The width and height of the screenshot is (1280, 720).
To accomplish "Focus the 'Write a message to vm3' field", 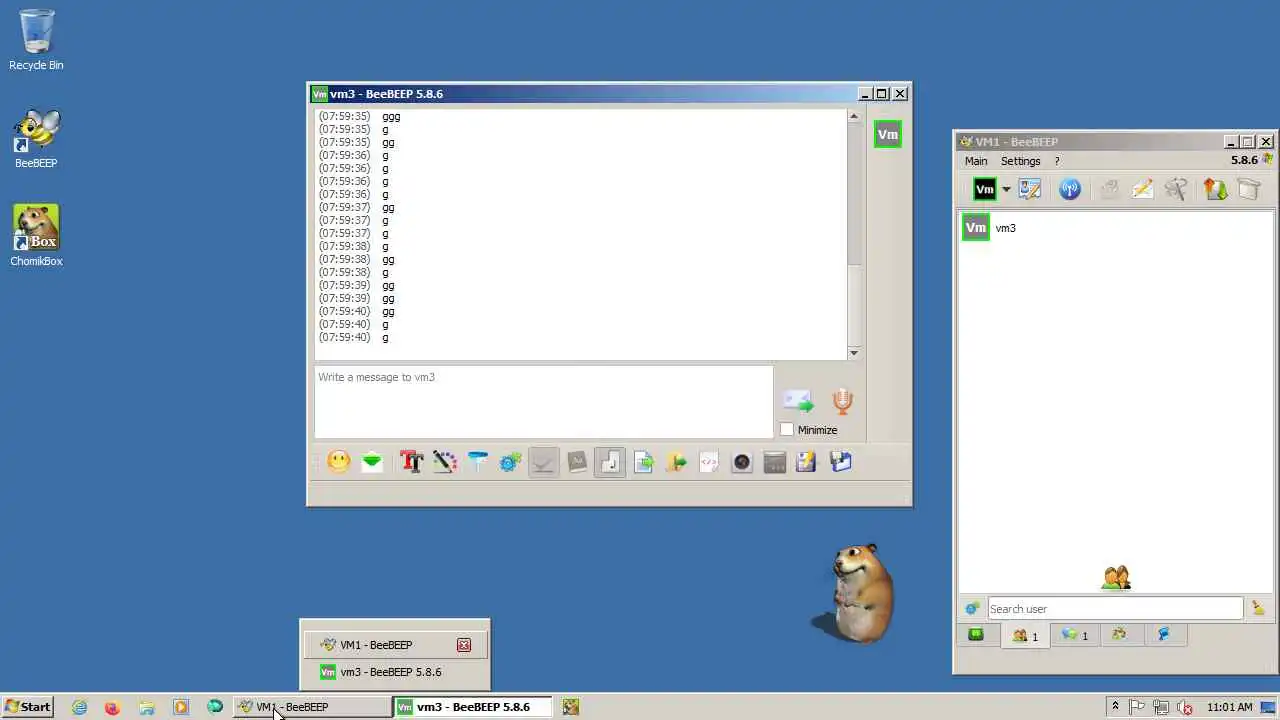I will (x=544, y=402).
